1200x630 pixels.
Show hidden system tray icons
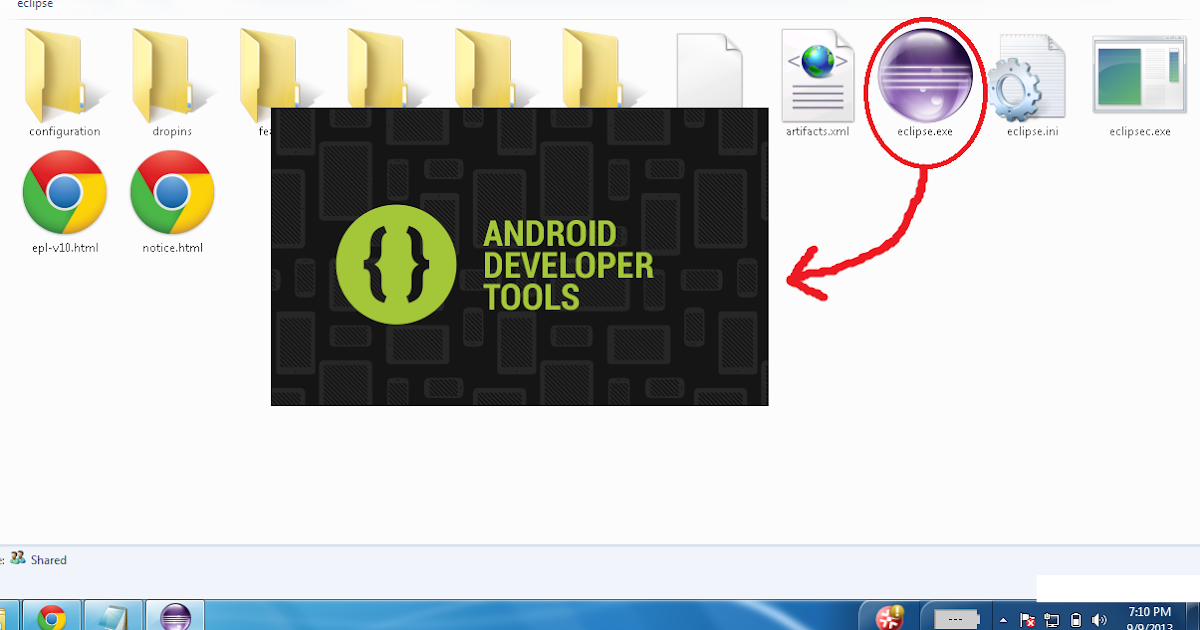(x=1004, y=620)
